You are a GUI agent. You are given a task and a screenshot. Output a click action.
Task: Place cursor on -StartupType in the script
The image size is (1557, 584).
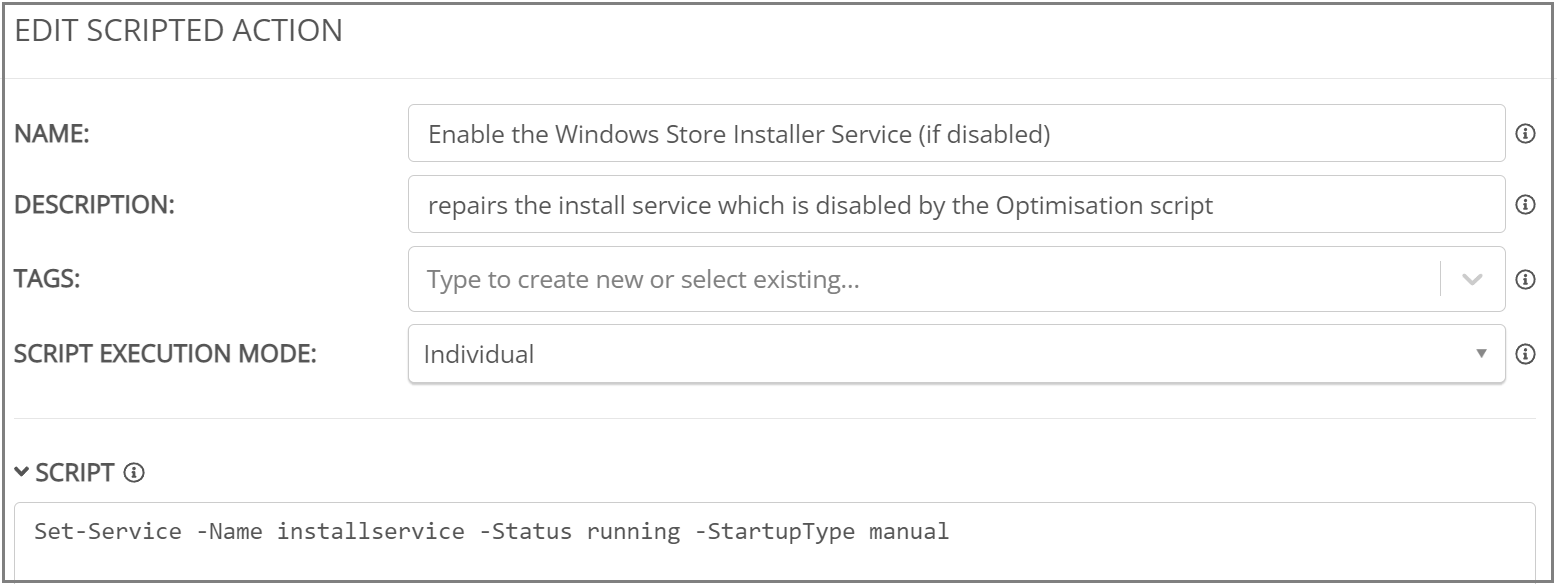775,532
